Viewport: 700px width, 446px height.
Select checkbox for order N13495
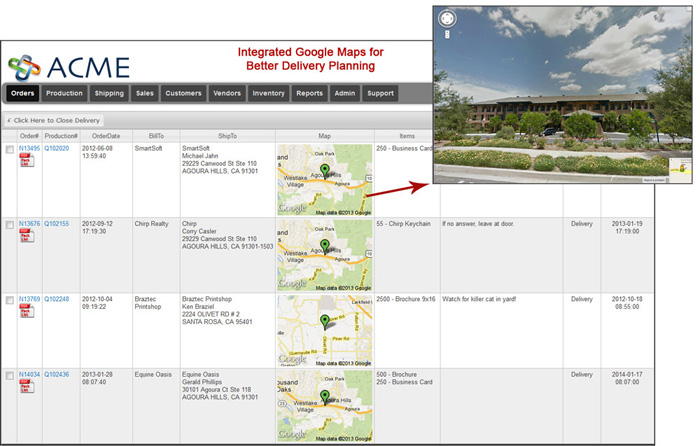point(9,150)
